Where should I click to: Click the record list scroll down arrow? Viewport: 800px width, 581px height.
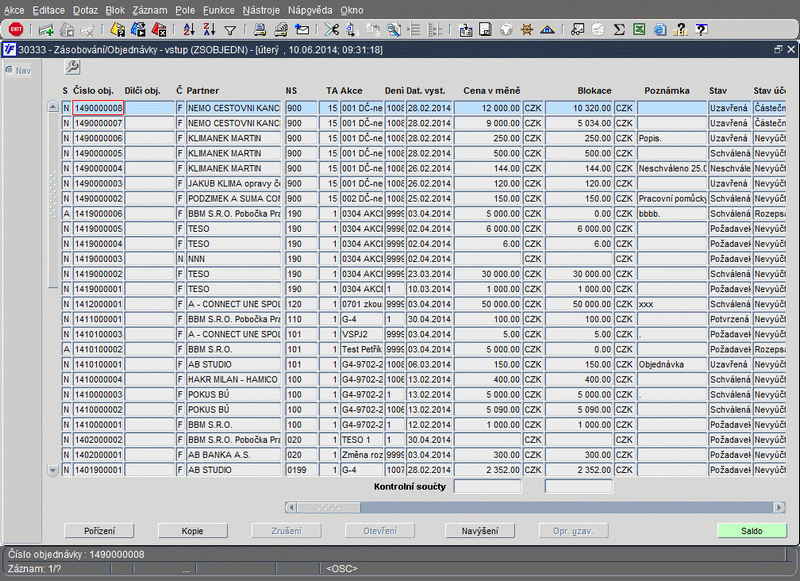[53, 470]
